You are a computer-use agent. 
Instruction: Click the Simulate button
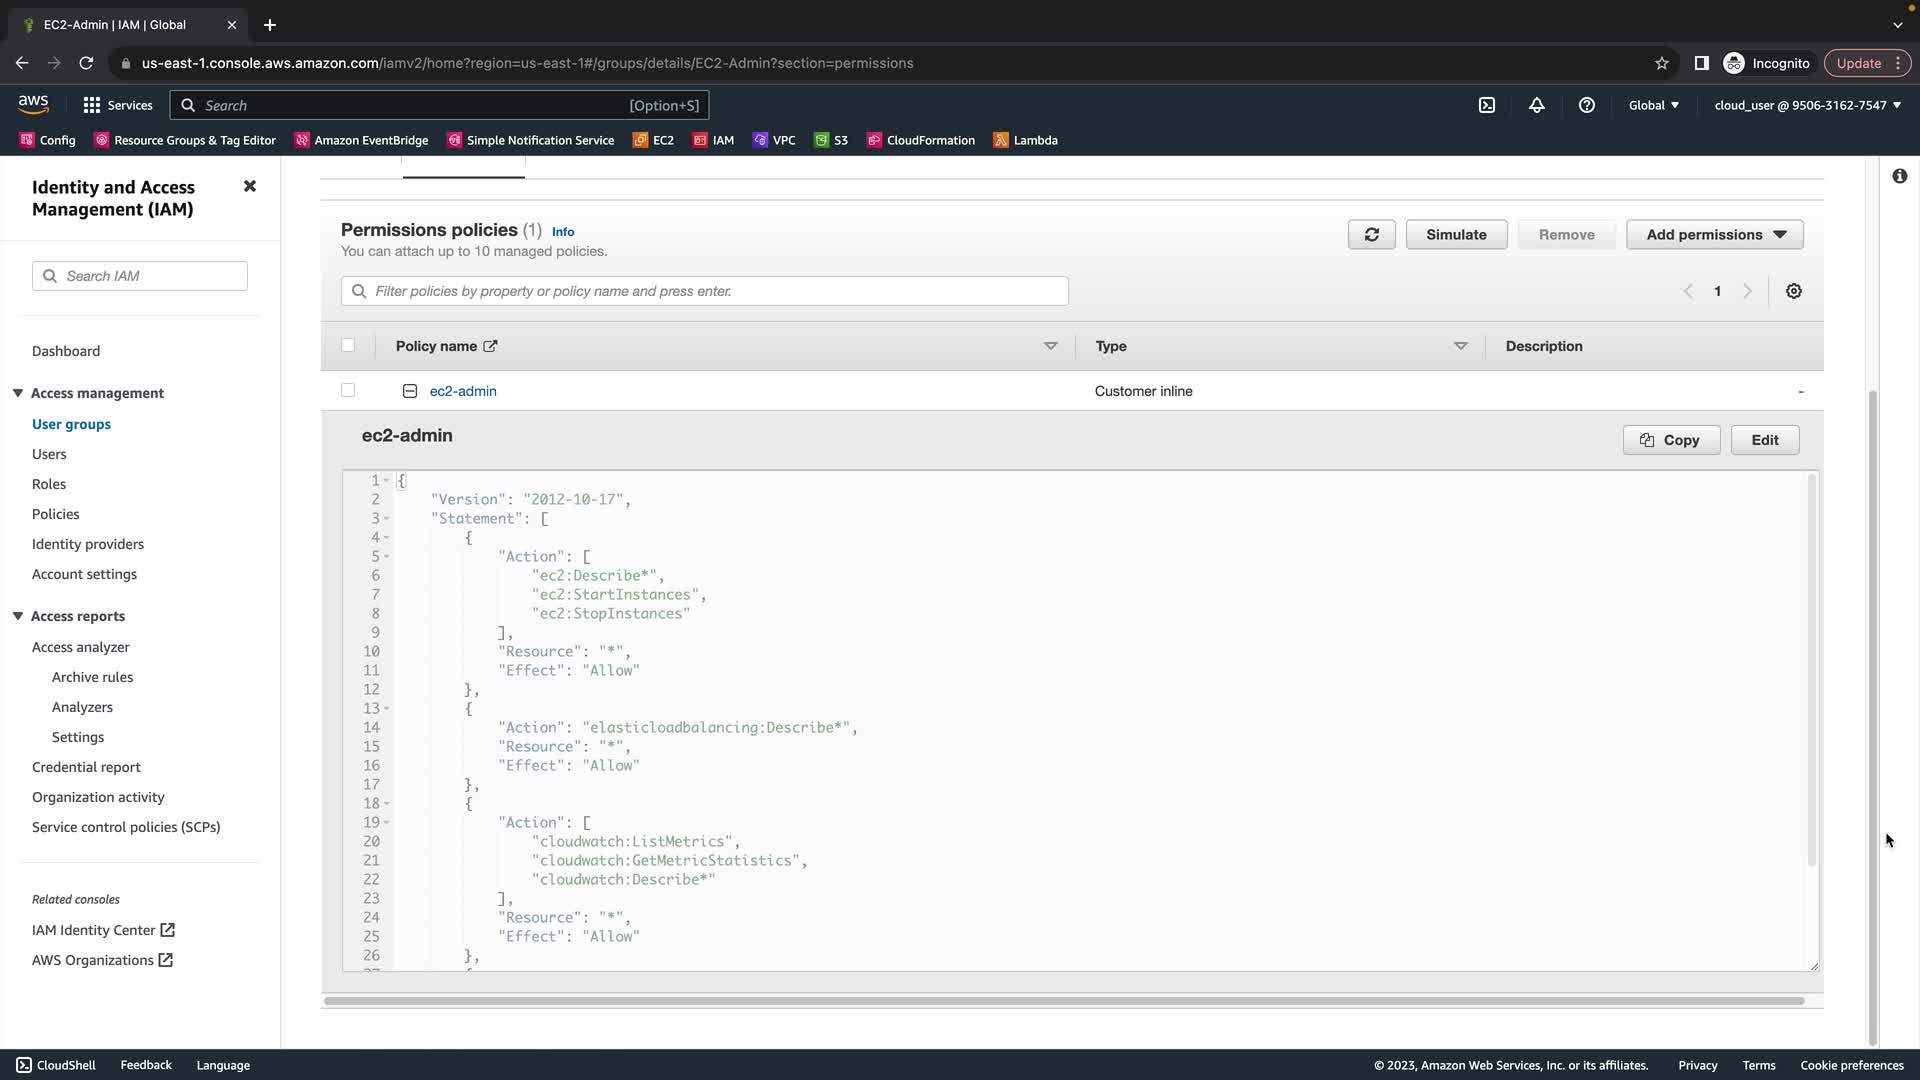pyautogui.click(x=1455, y=235)
